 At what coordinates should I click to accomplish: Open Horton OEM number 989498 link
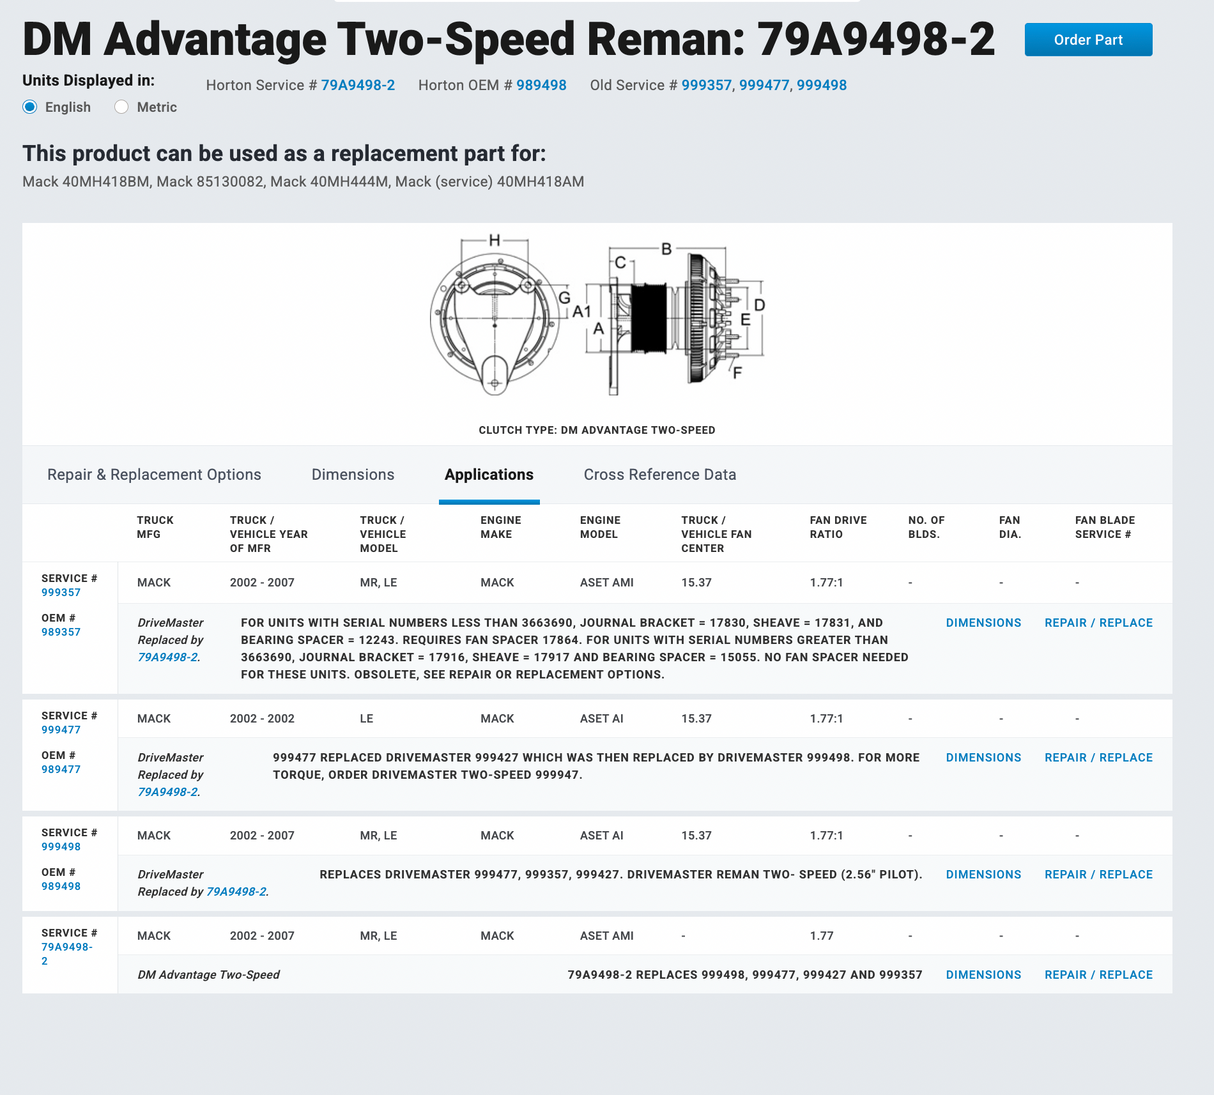click(x=541, y=85)
